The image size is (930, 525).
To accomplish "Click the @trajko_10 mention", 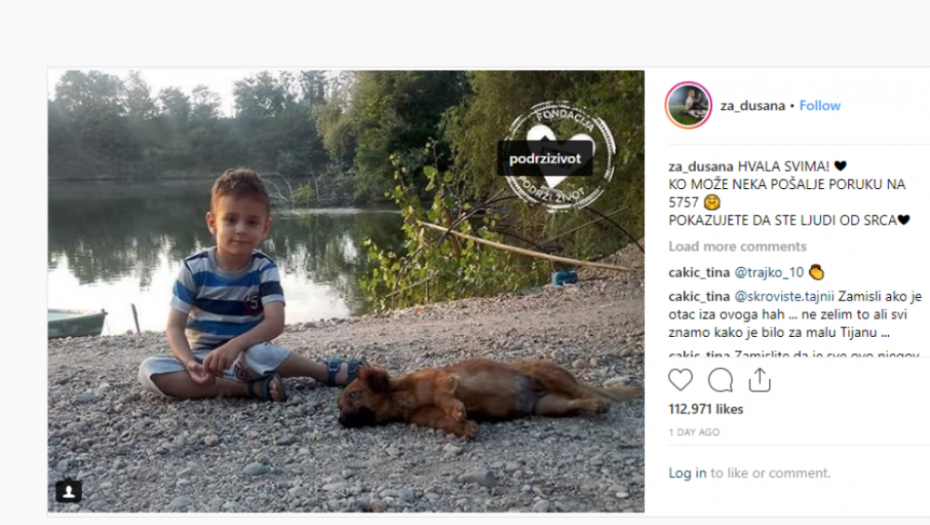I will point(769,272).
